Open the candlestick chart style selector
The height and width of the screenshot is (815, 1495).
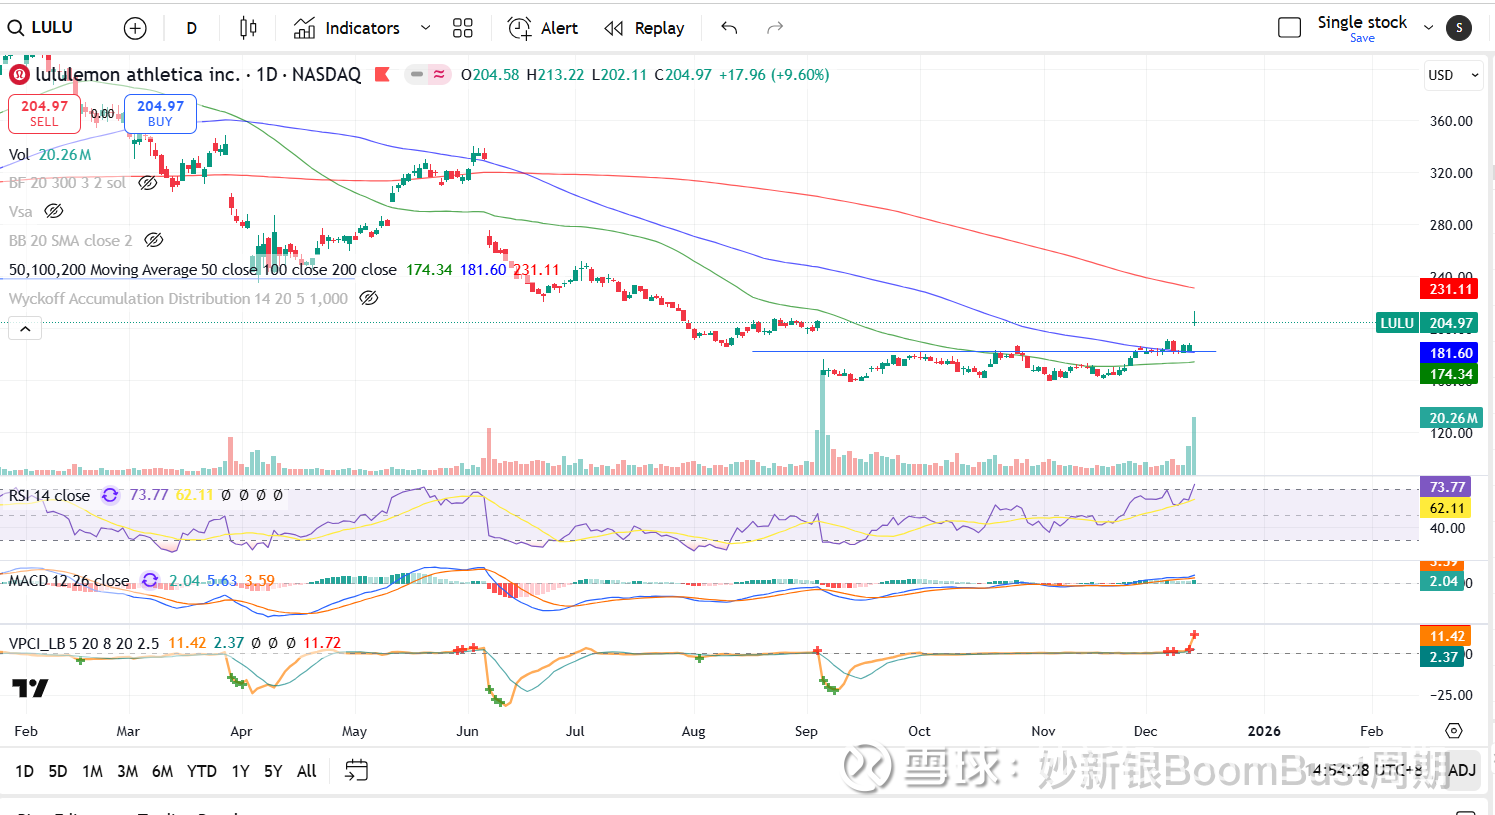pos(248,28)
